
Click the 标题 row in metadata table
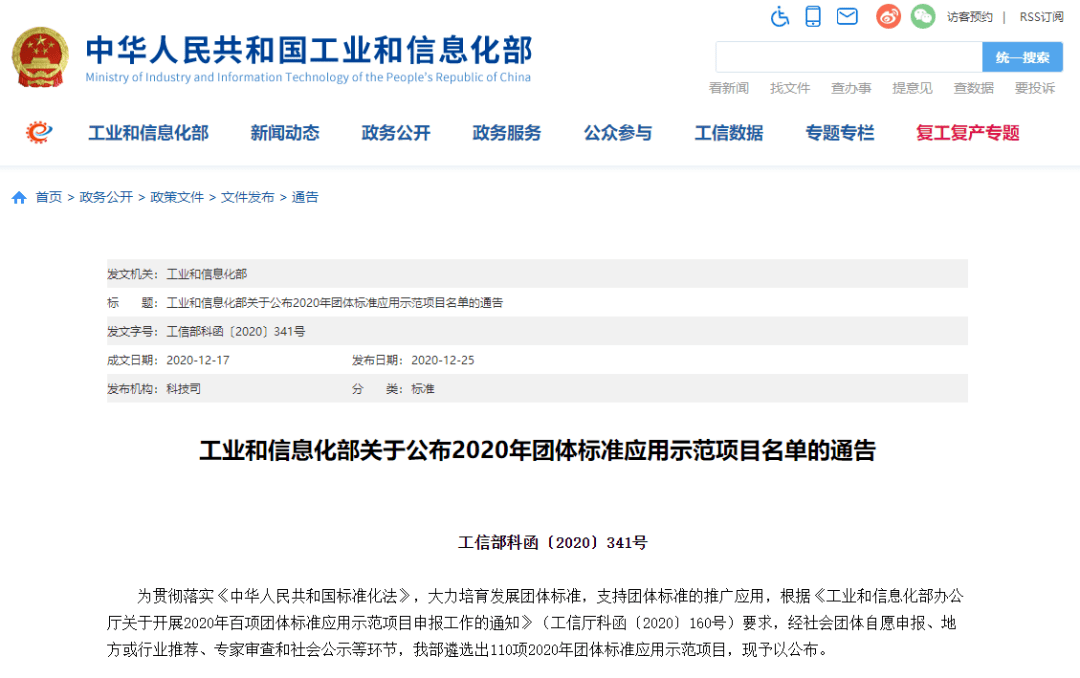[x=537, y=302]
